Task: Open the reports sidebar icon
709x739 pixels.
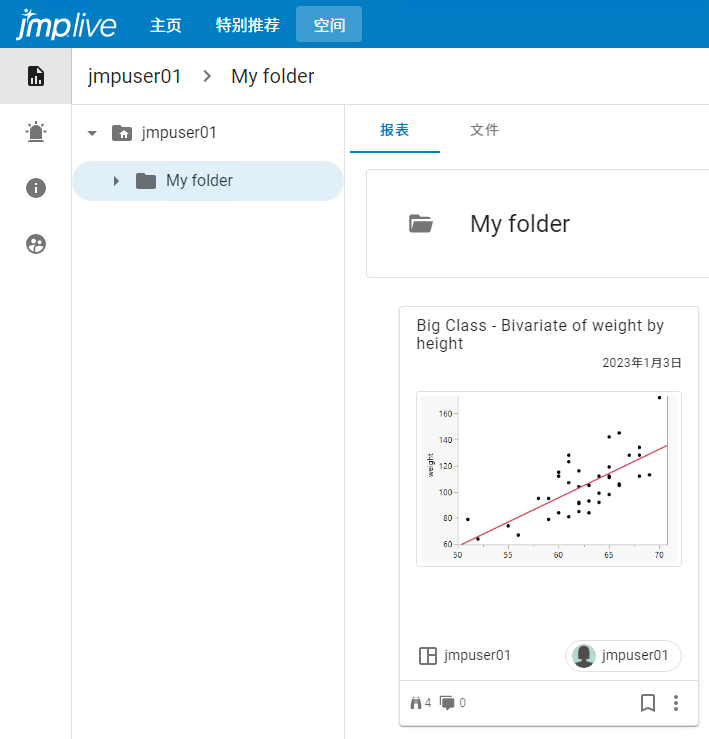Action: (x=36, y=76)
